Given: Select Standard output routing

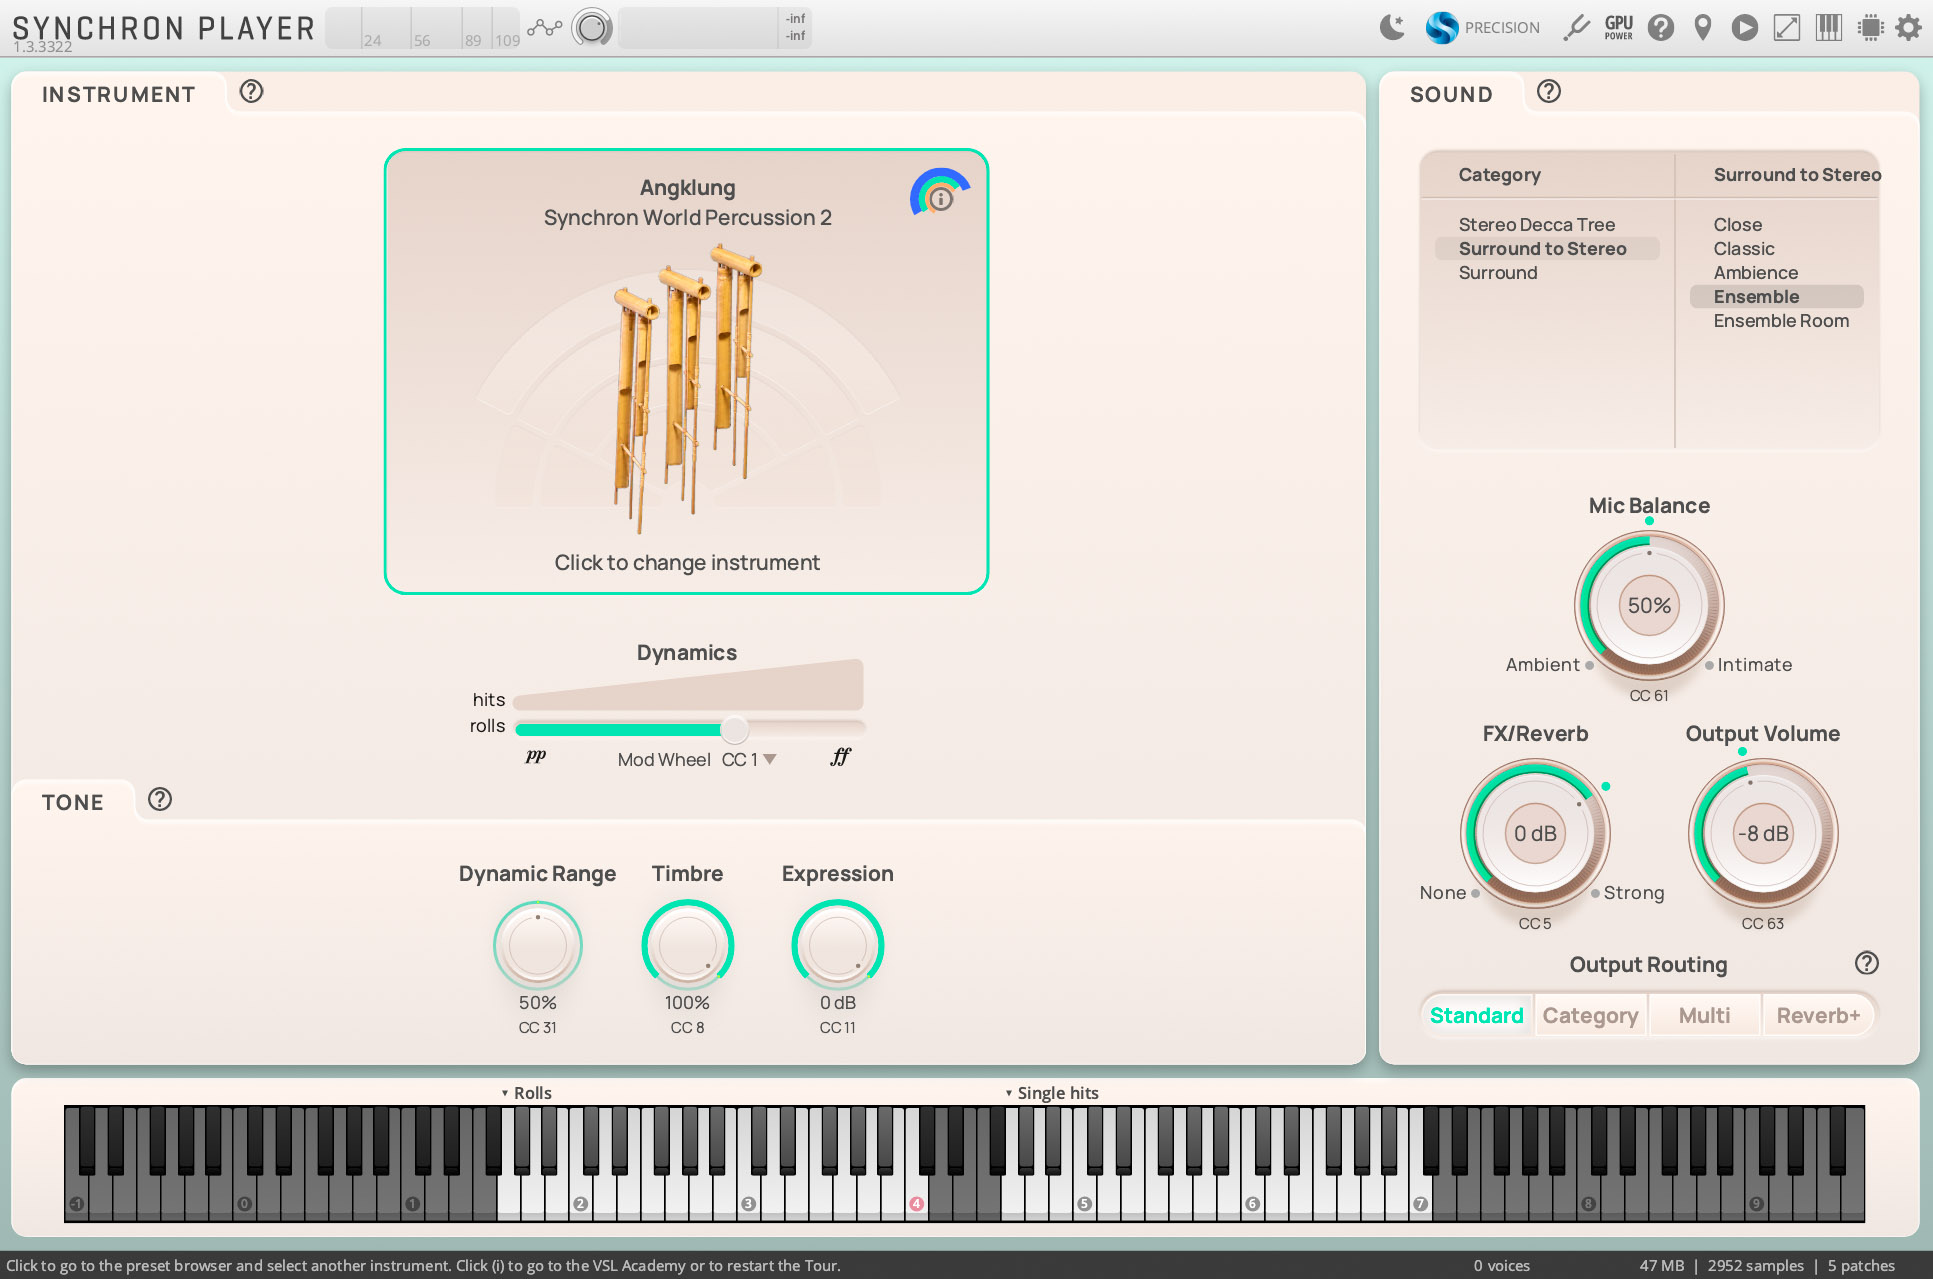Looking at the screenshot, I should pos(1476,1015).
